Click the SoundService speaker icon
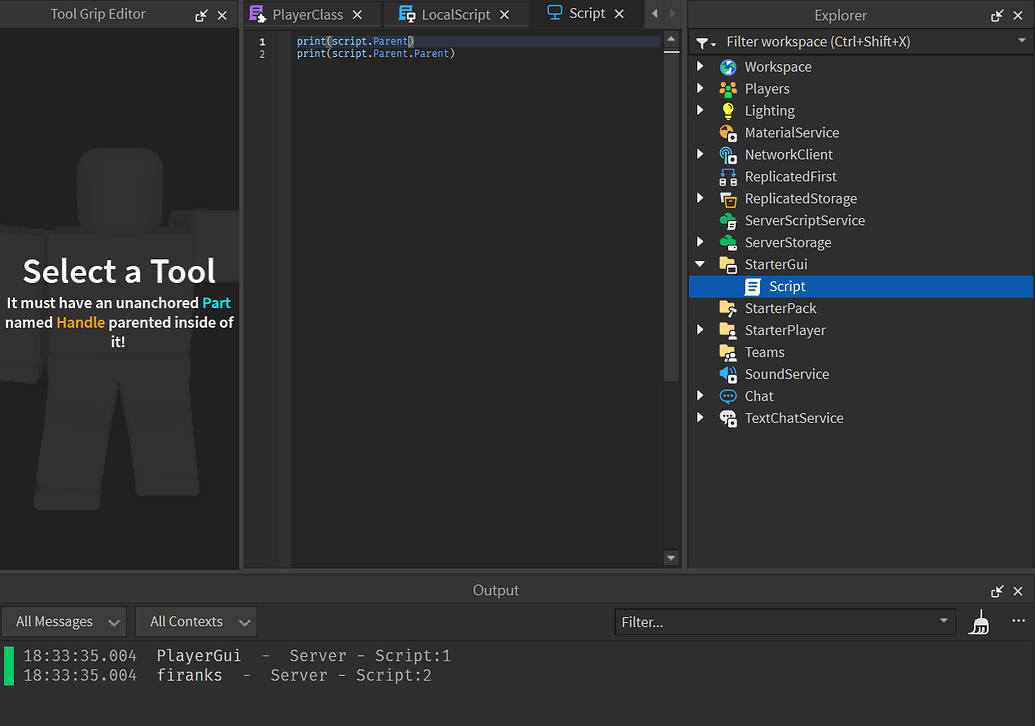The height and width of the screenshot is (726, 1035). click(727, 373)
